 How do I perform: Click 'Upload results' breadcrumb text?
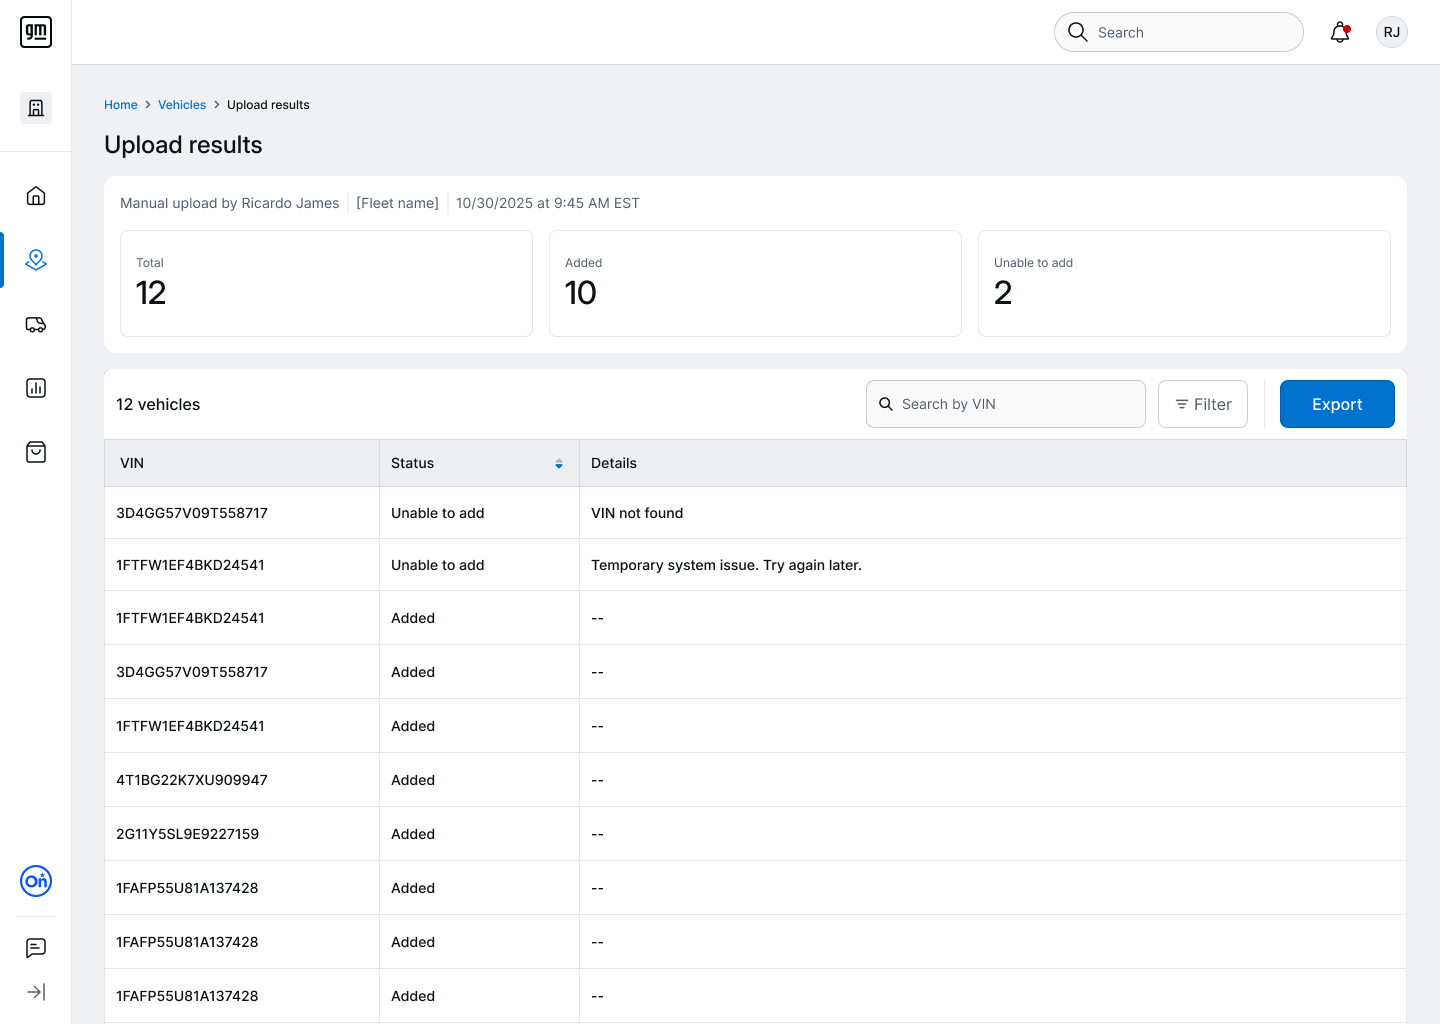pos(268,105)
